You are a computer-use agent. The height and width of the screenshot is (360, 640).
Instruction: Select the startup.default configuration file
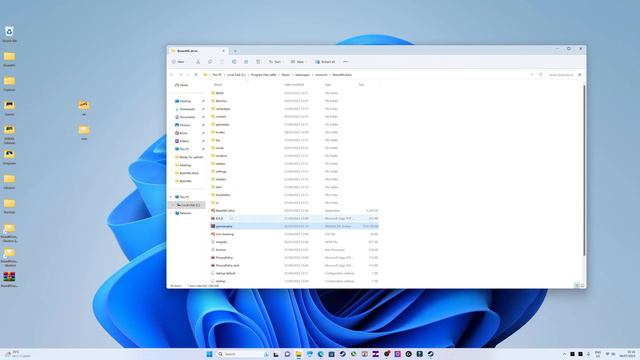pyautogui.click(x=294, y=273)
